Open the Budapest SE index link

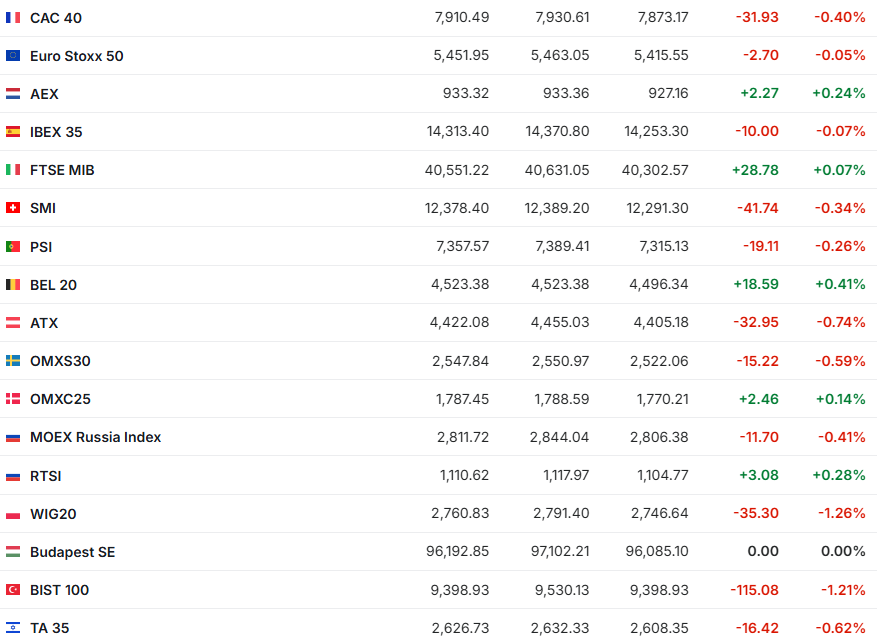(x=72, y=552)
